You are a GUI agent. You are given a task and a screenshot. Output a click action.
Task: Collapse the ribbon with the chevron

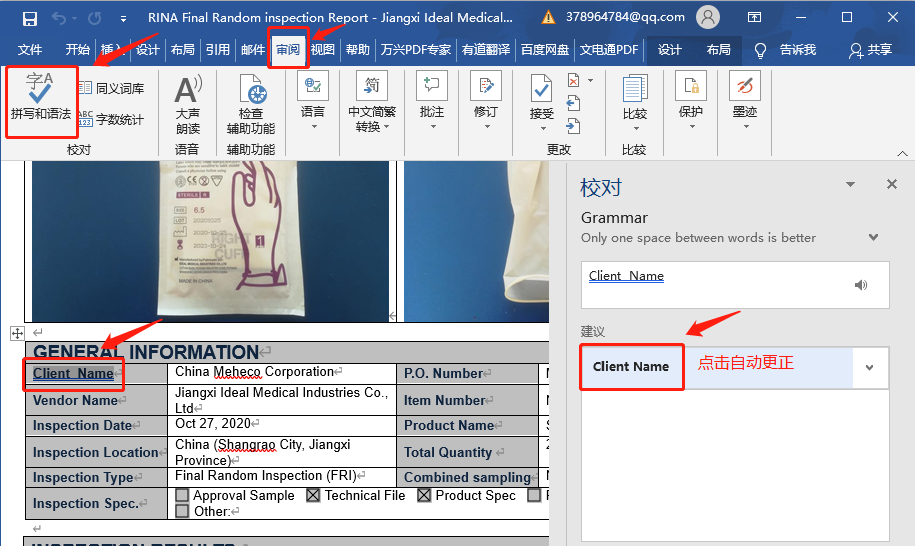tap(902, 153)
